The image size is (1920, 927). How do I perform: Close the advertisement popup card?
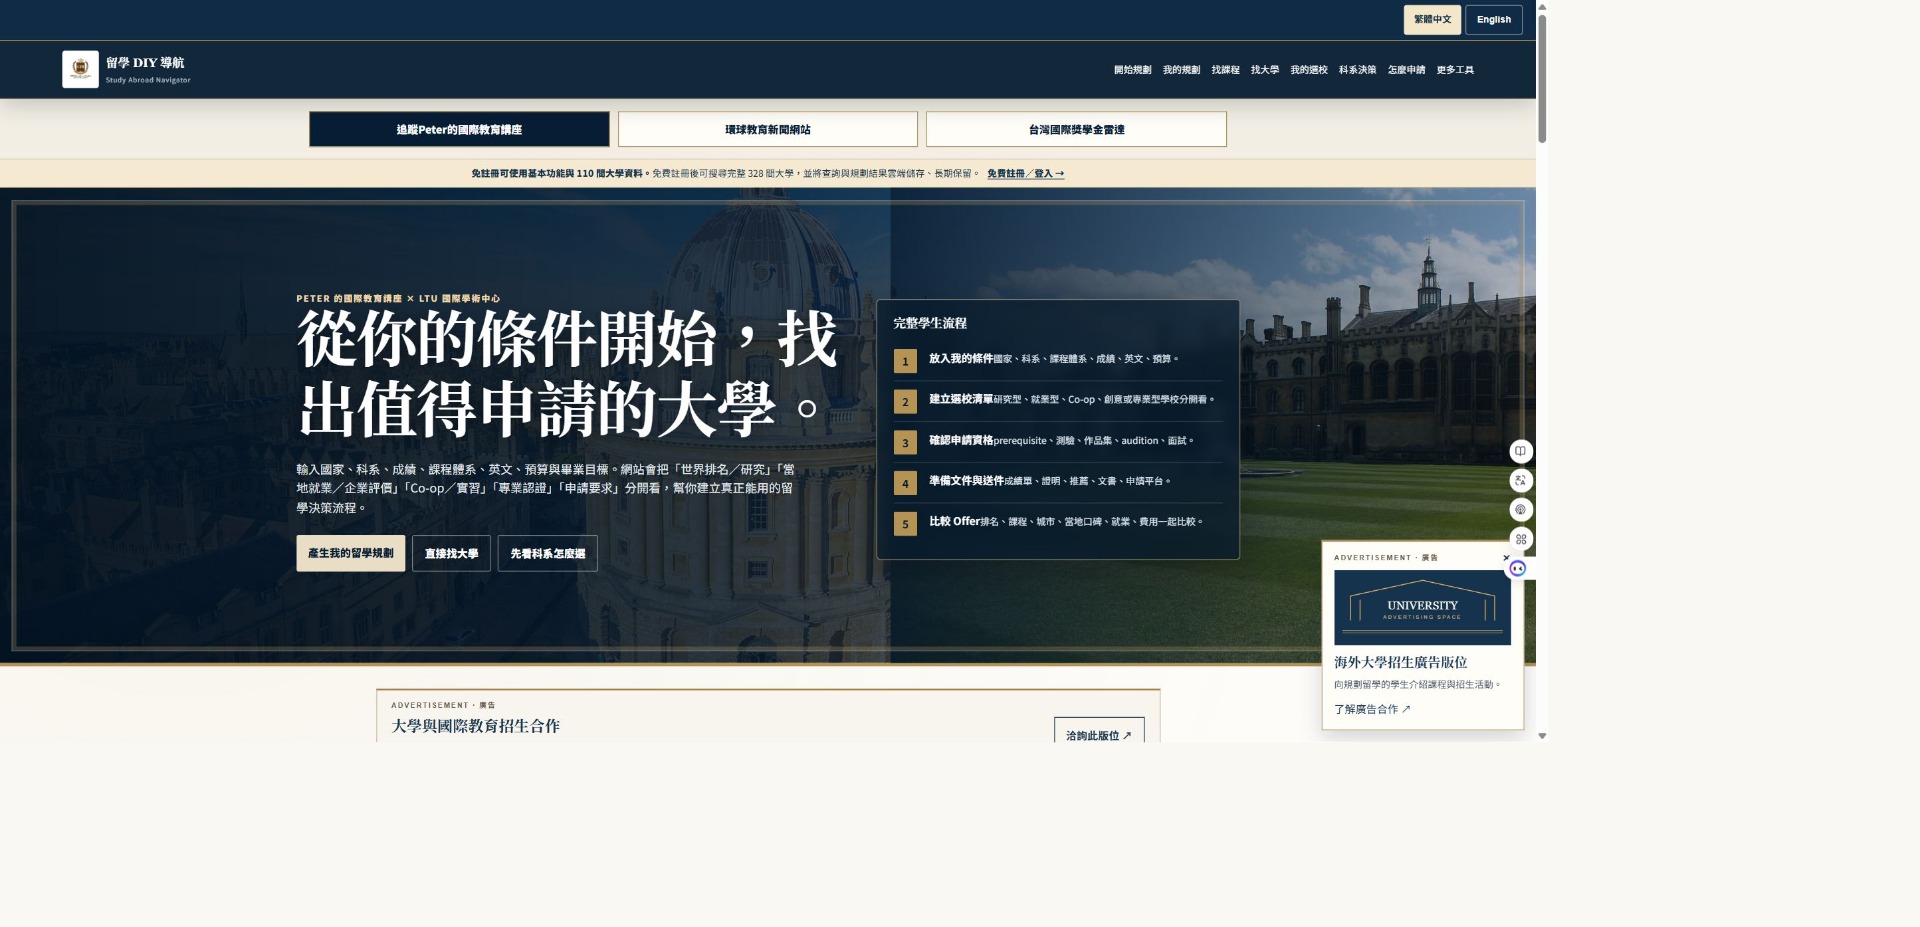coord(1506,557)
